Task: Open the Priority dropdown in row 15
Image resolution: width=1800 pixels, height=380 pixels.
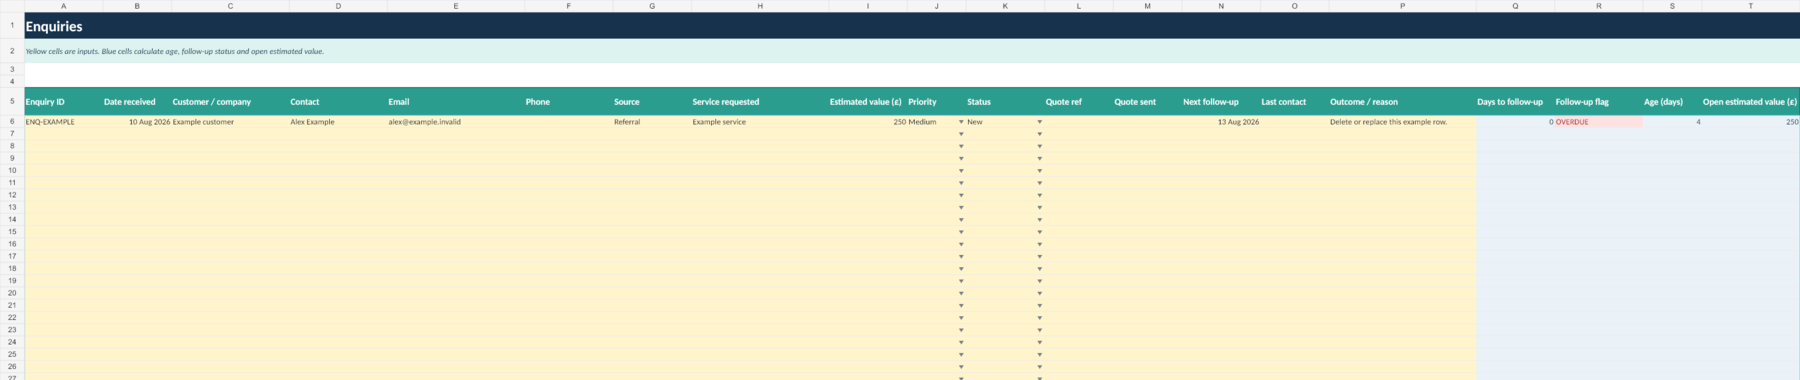Action: (x=961, y=232)
